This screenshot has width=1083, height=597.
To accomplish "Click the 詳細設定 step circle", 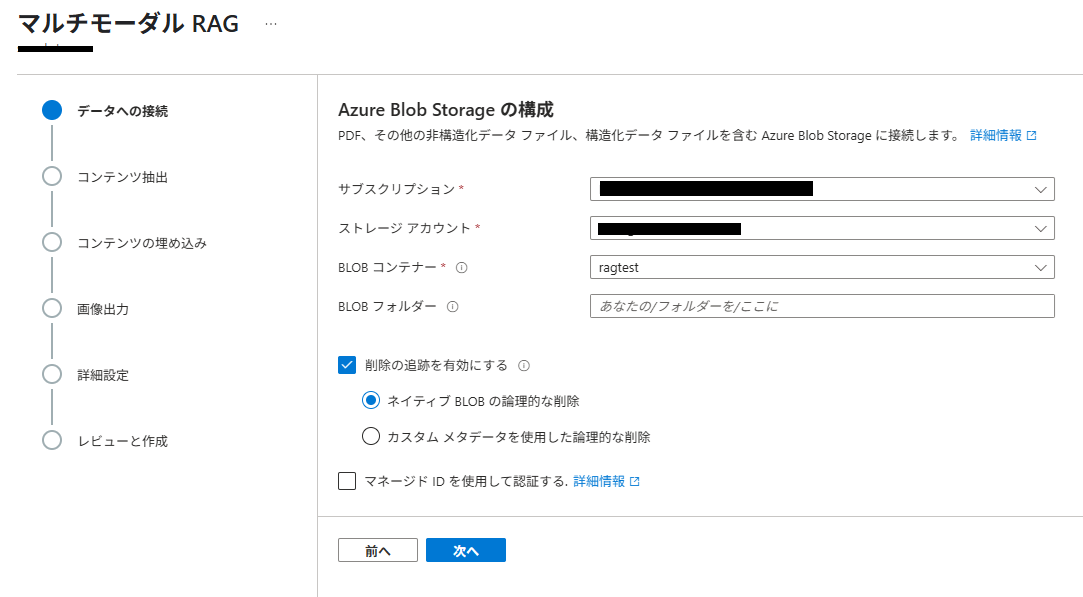I will click(x=52, y=375).
